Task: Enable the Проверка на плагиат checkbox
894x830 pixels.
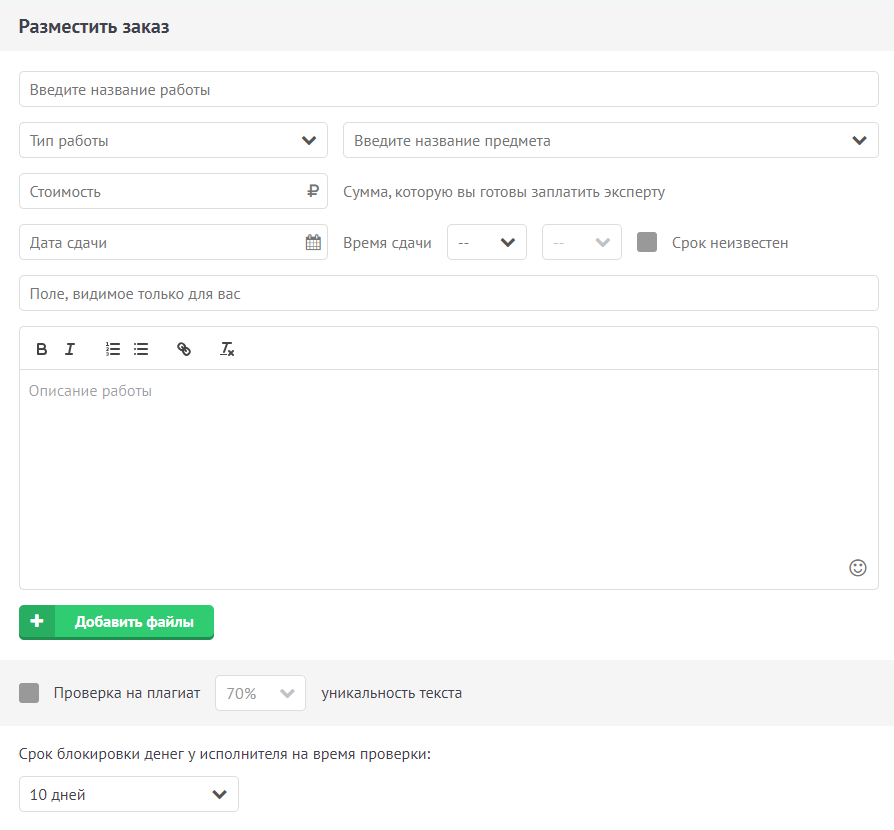Action: click(x=29, y=693)
